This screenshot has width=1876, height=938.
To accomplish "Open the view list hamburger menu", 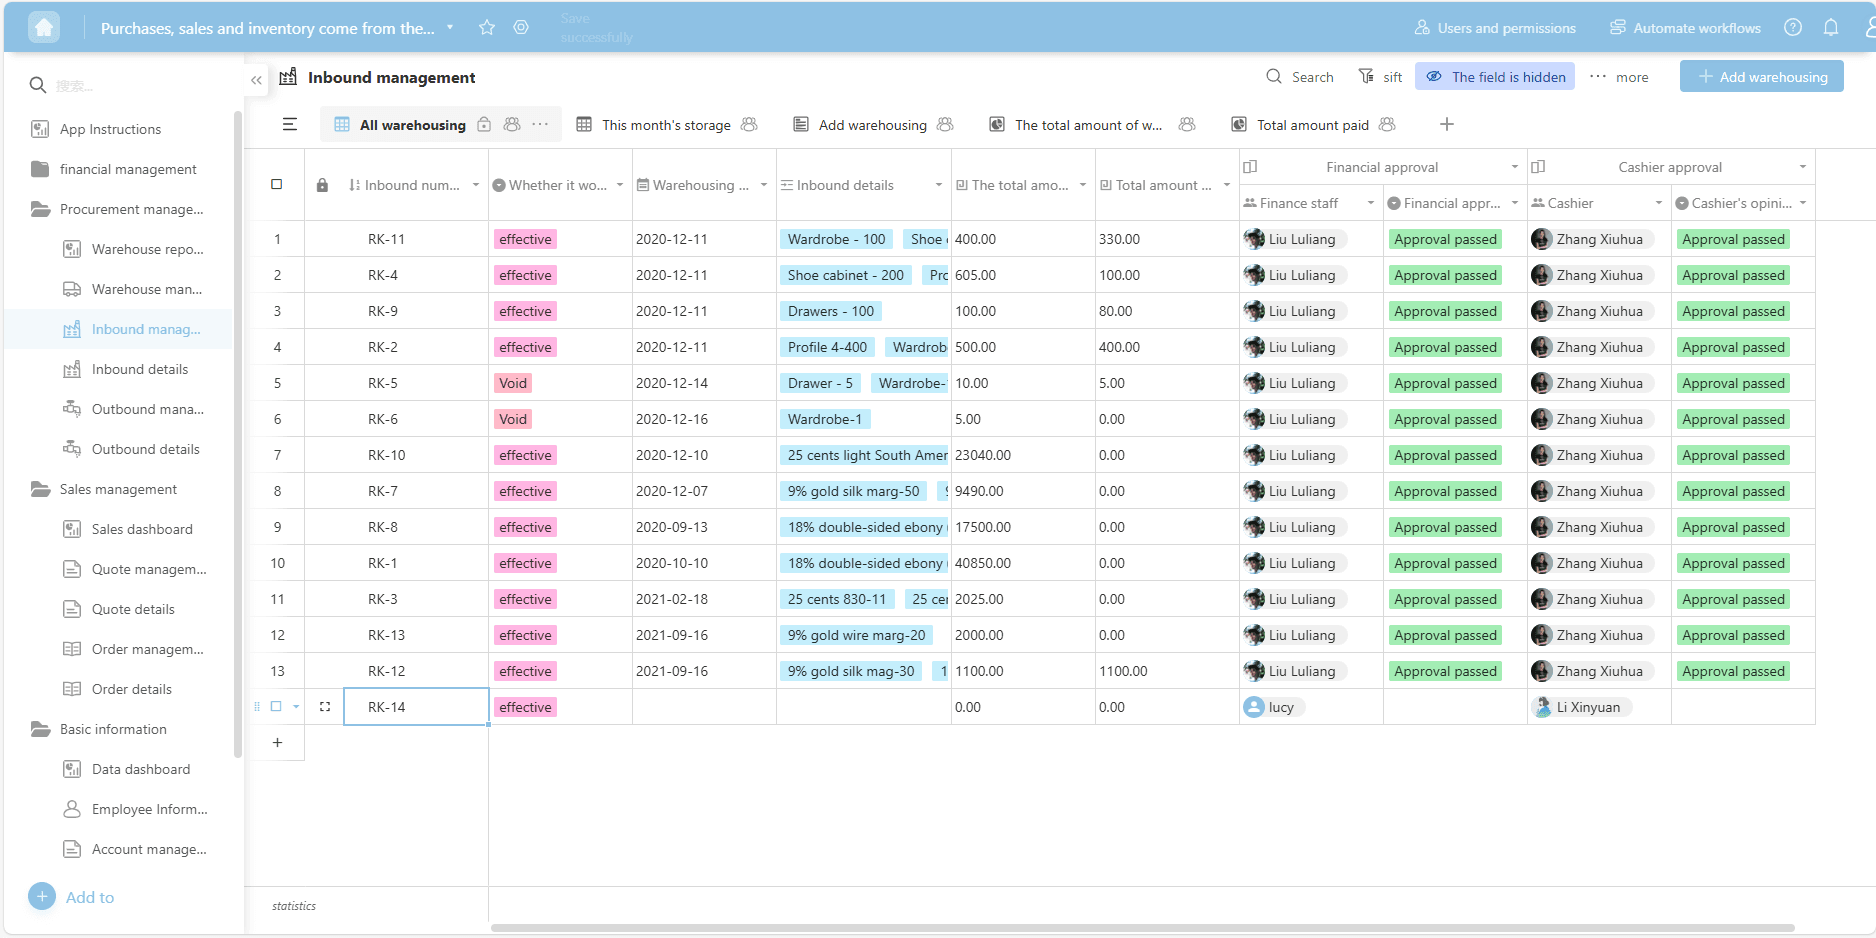I will point(290,125).
